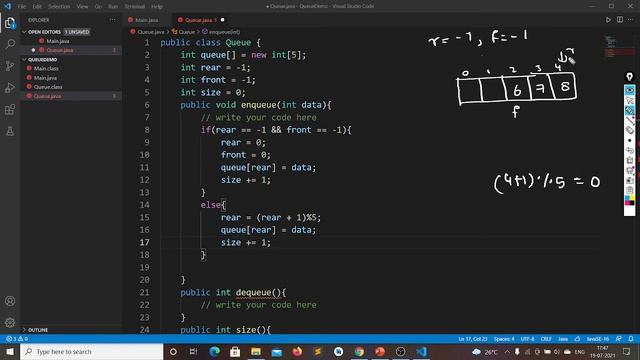Open the Edit menu
Screen dimensions: 640x360
(37, 6)
